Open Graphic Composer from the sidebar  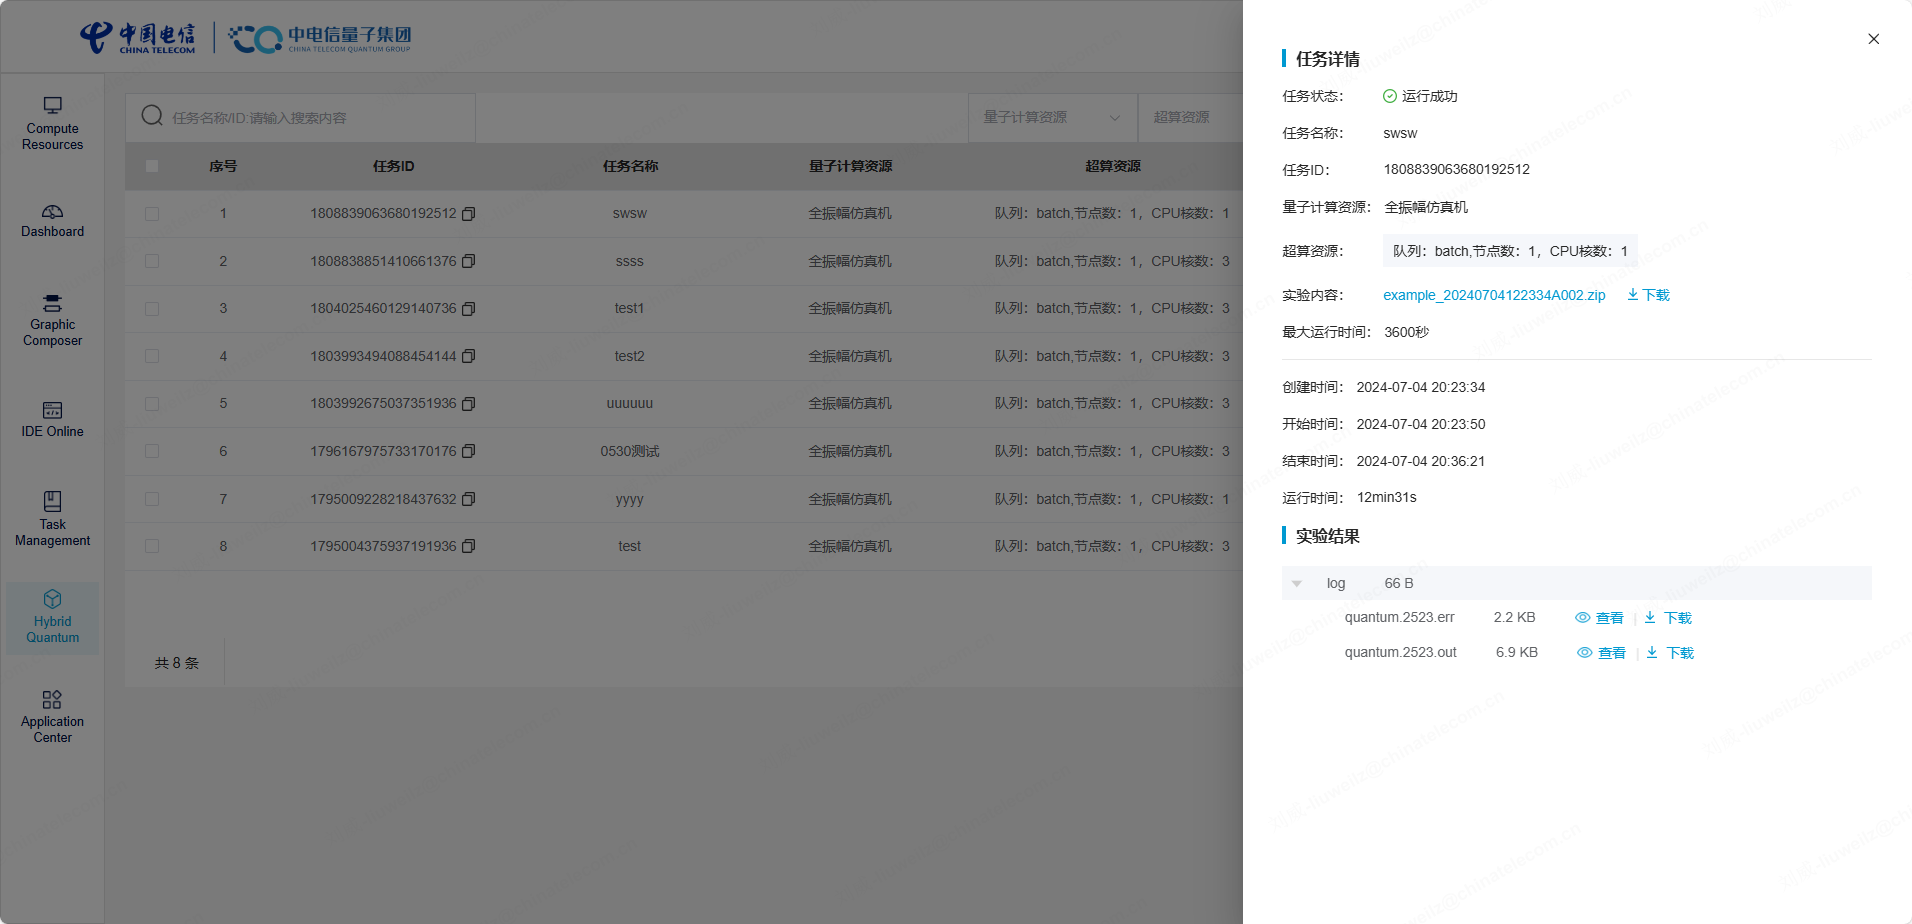click(52, 320)
